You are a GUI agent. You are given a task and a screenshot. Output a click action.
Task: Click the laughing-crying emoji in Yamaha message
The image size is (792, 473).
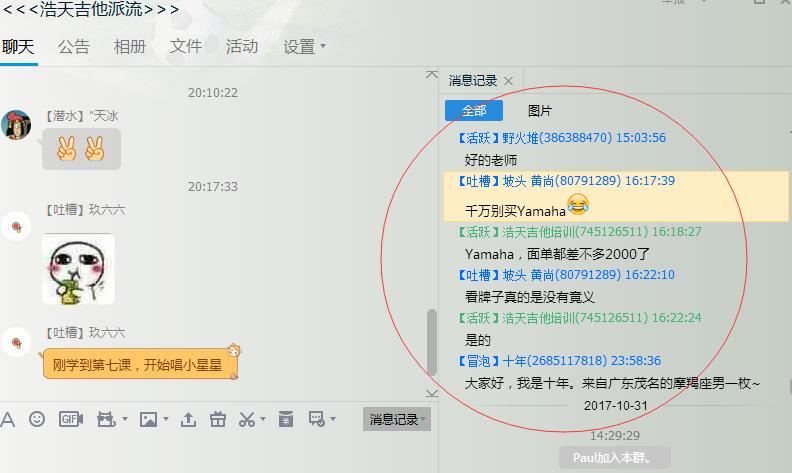pos(578,204)
